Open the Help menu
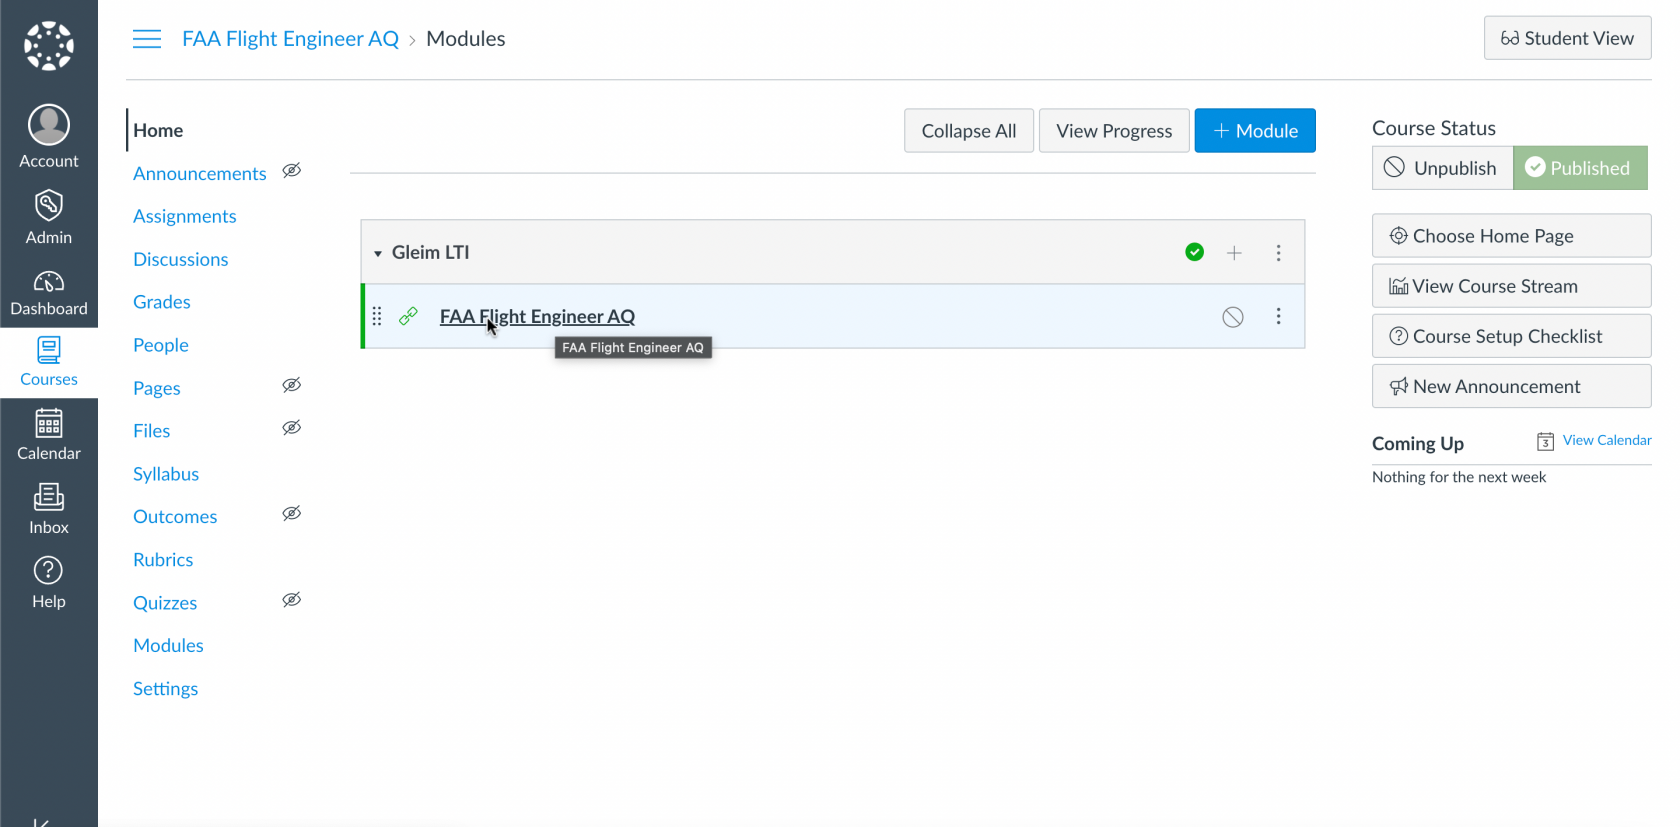This screenshot has width=1680, height=827. point(49,583)
